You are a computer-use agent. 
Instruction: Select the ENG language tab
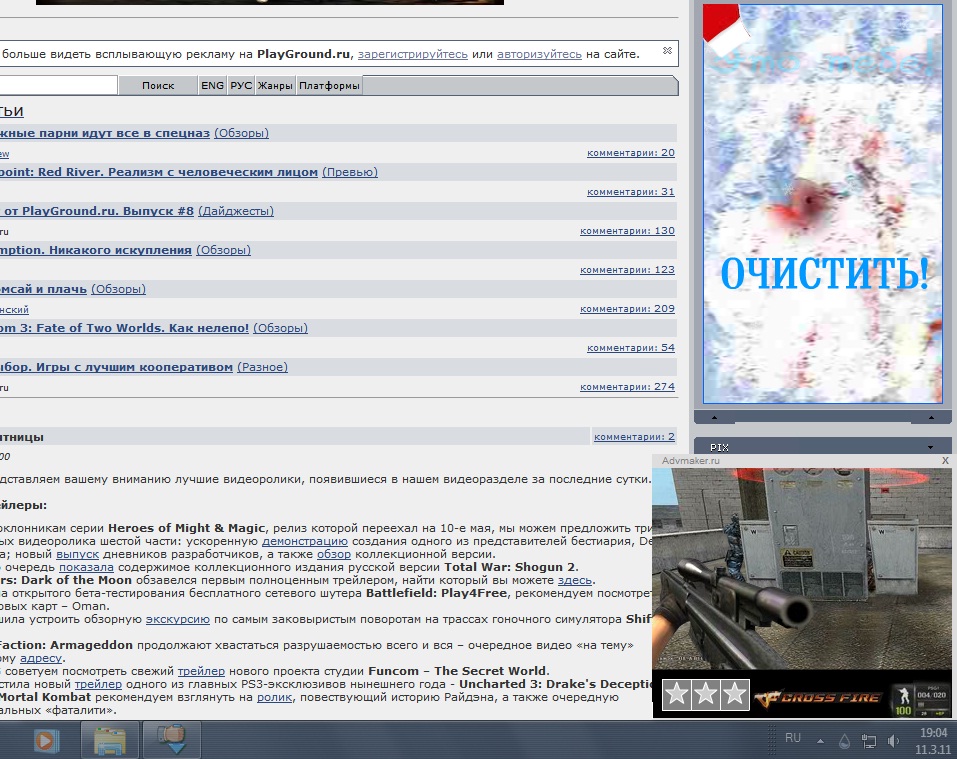coord(212,86)
